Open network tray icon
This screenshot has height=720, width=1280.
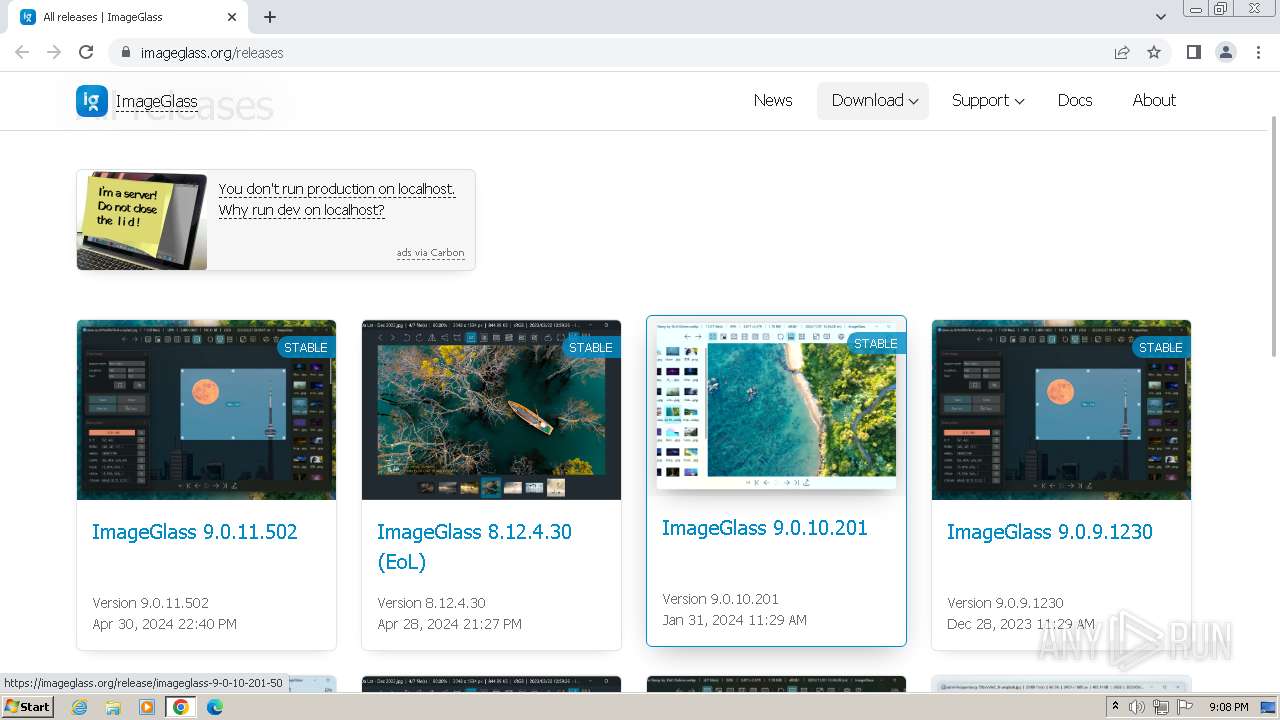tap(1161, 707)
